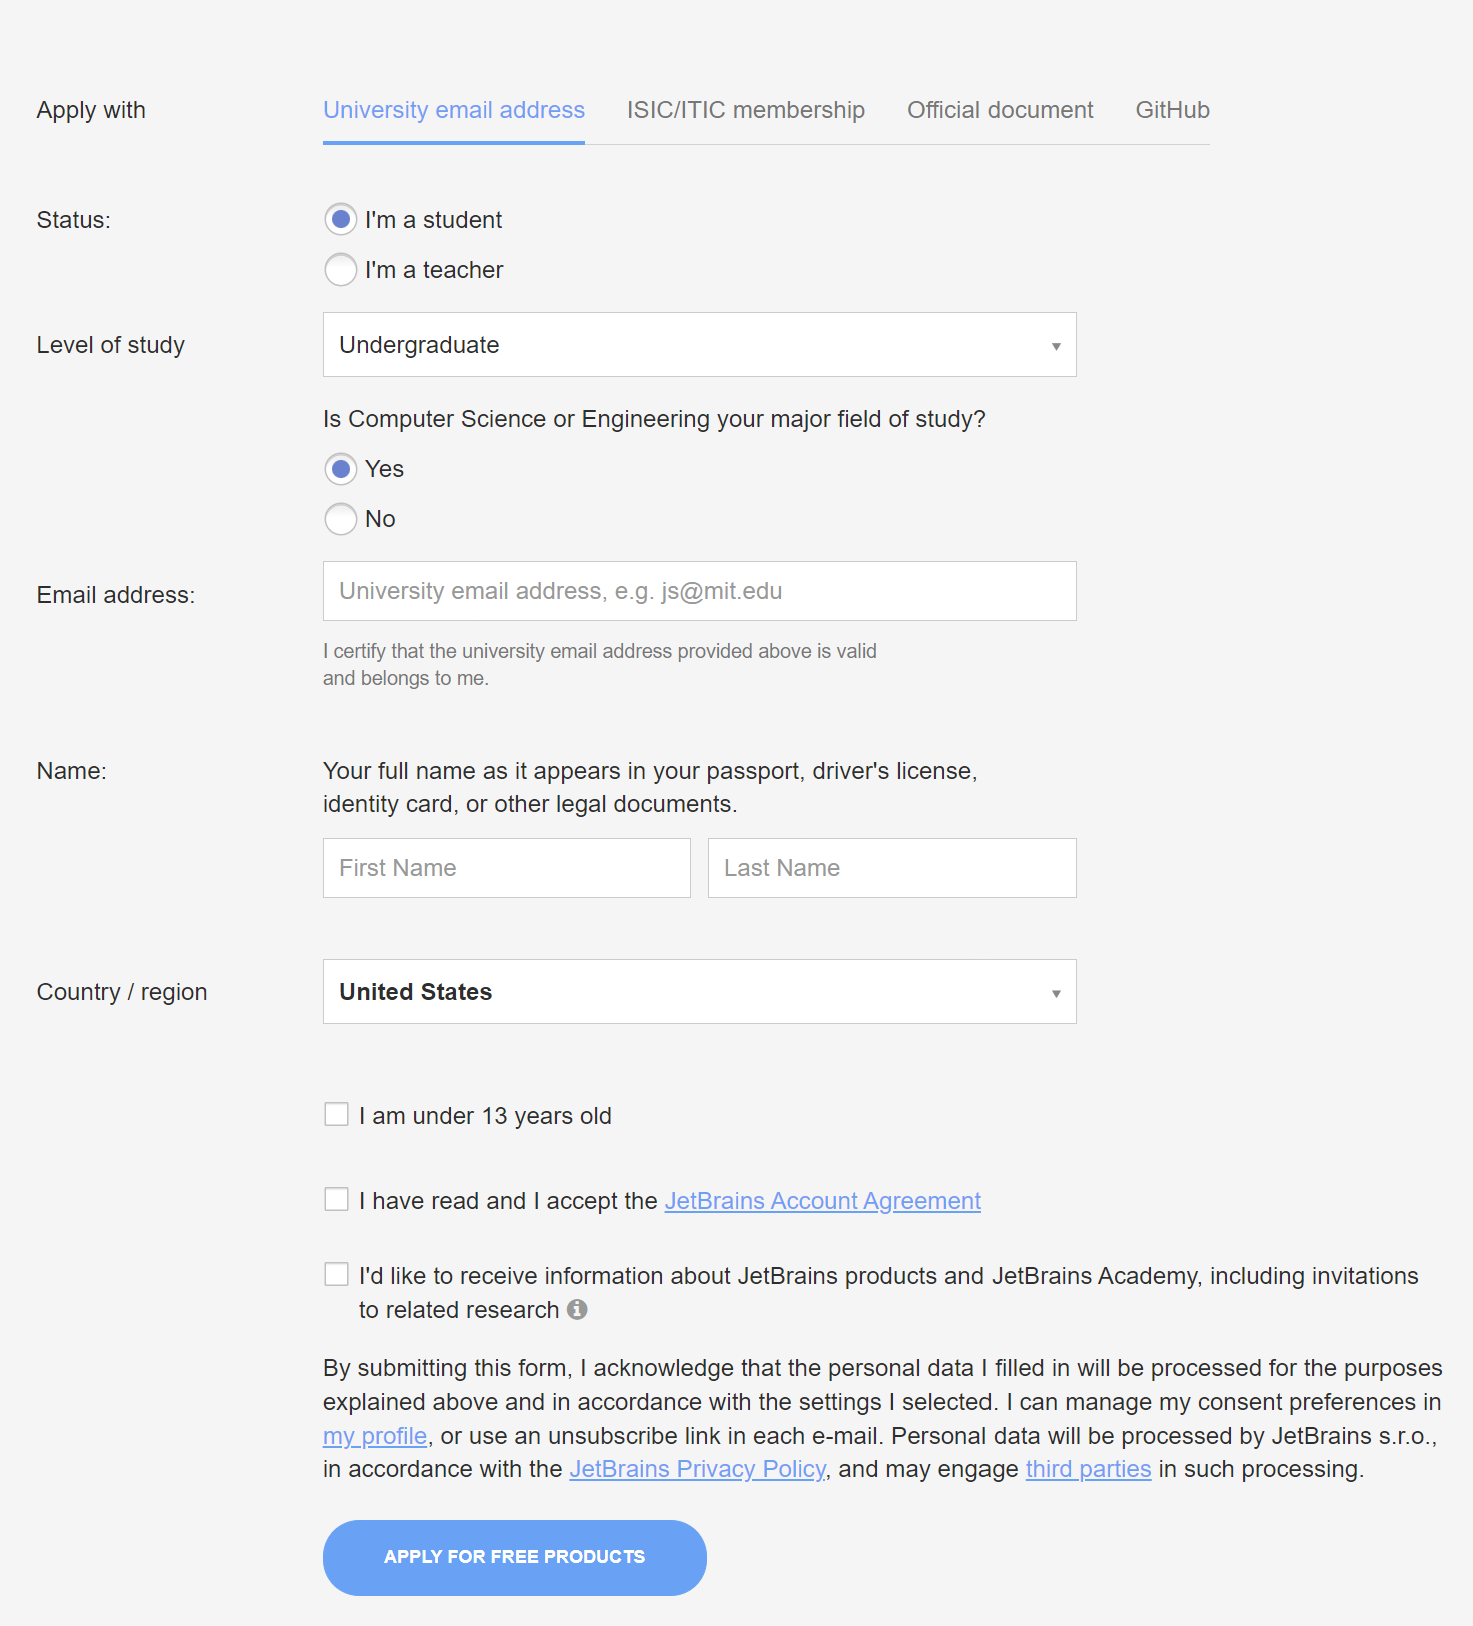Open the GitHub application tab
The height and width of the screenshot is (1626, 1473).
point(1171,110)
